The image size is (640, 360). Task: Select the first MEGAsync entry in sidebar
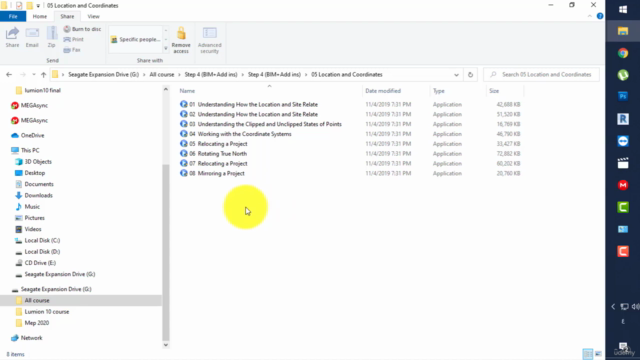pyautogui.click(x=34, y=105)
